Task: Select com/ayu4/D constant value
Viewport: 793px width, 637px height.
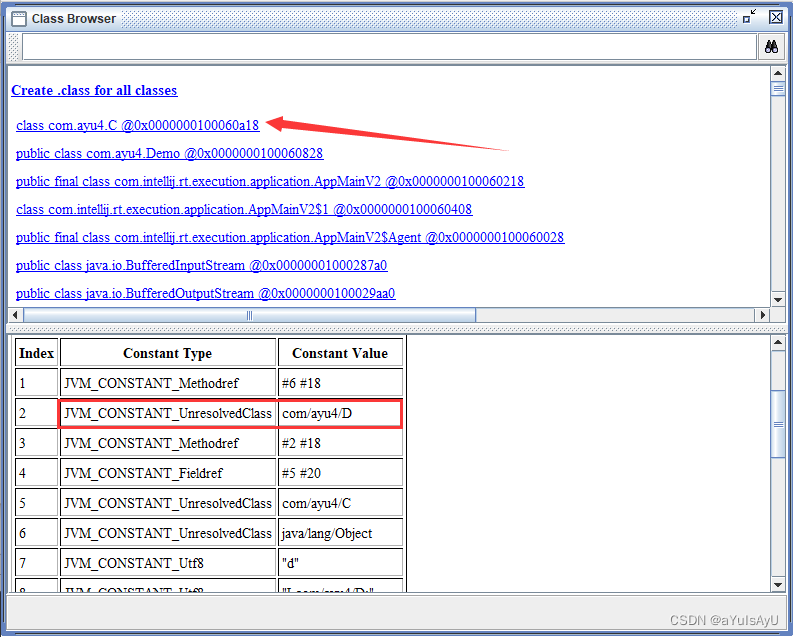Action: pyautogui.click(x=340, y=413)
